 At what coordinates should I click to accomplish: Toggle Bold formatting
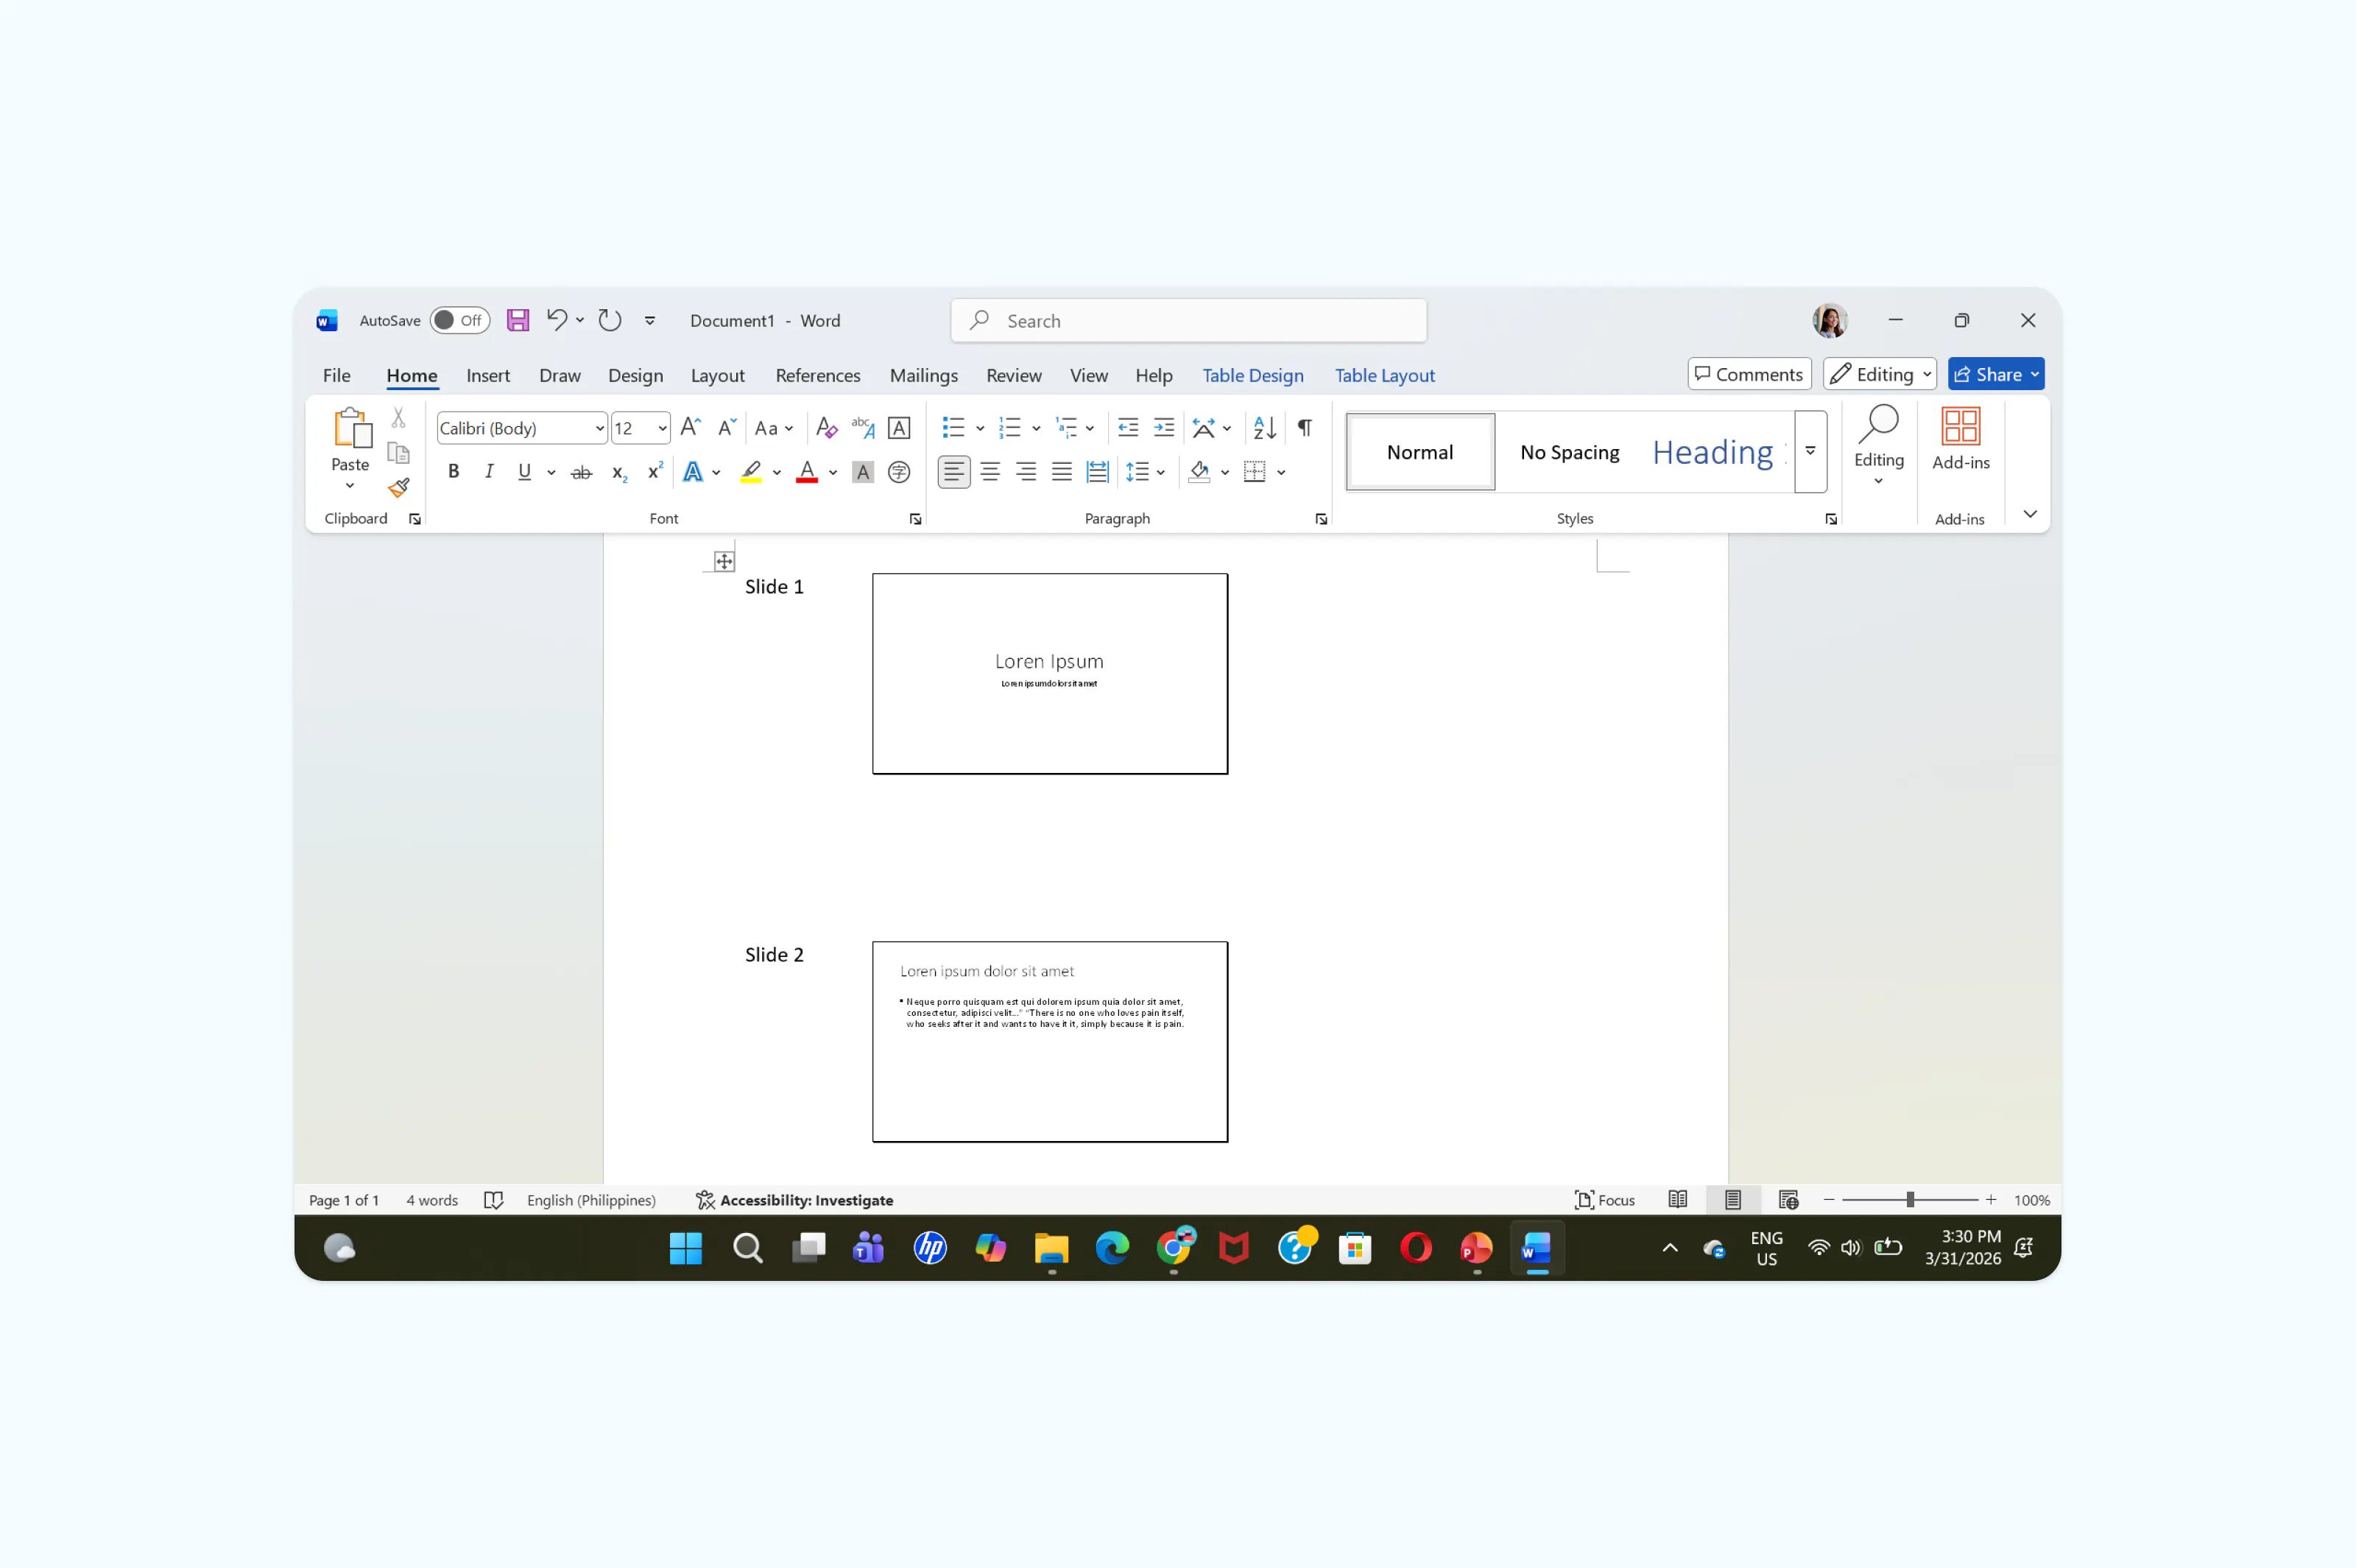pos(453,472)
